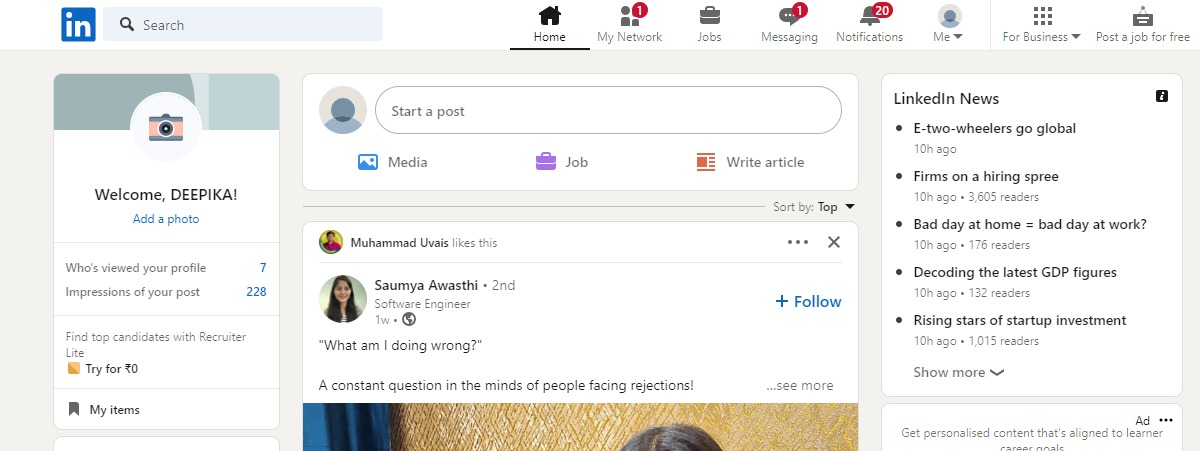Open Bad day at home news story
The width and height of the screenshot is (1200, 451).
point(1030,224)
